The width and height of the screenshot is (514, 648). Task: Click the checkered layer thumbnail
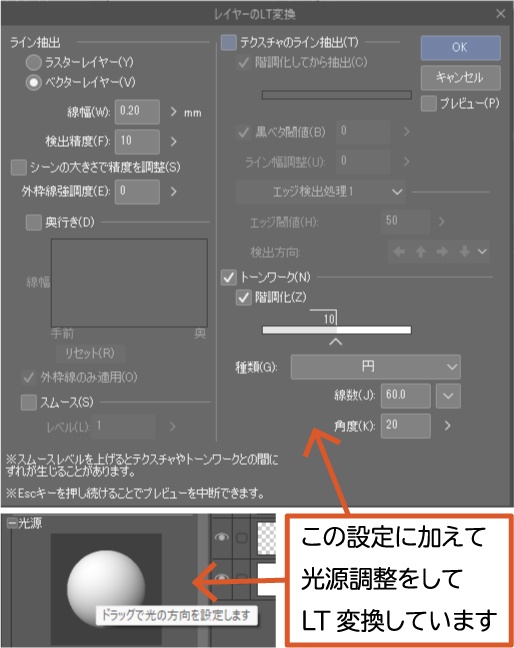click(267, 538)
